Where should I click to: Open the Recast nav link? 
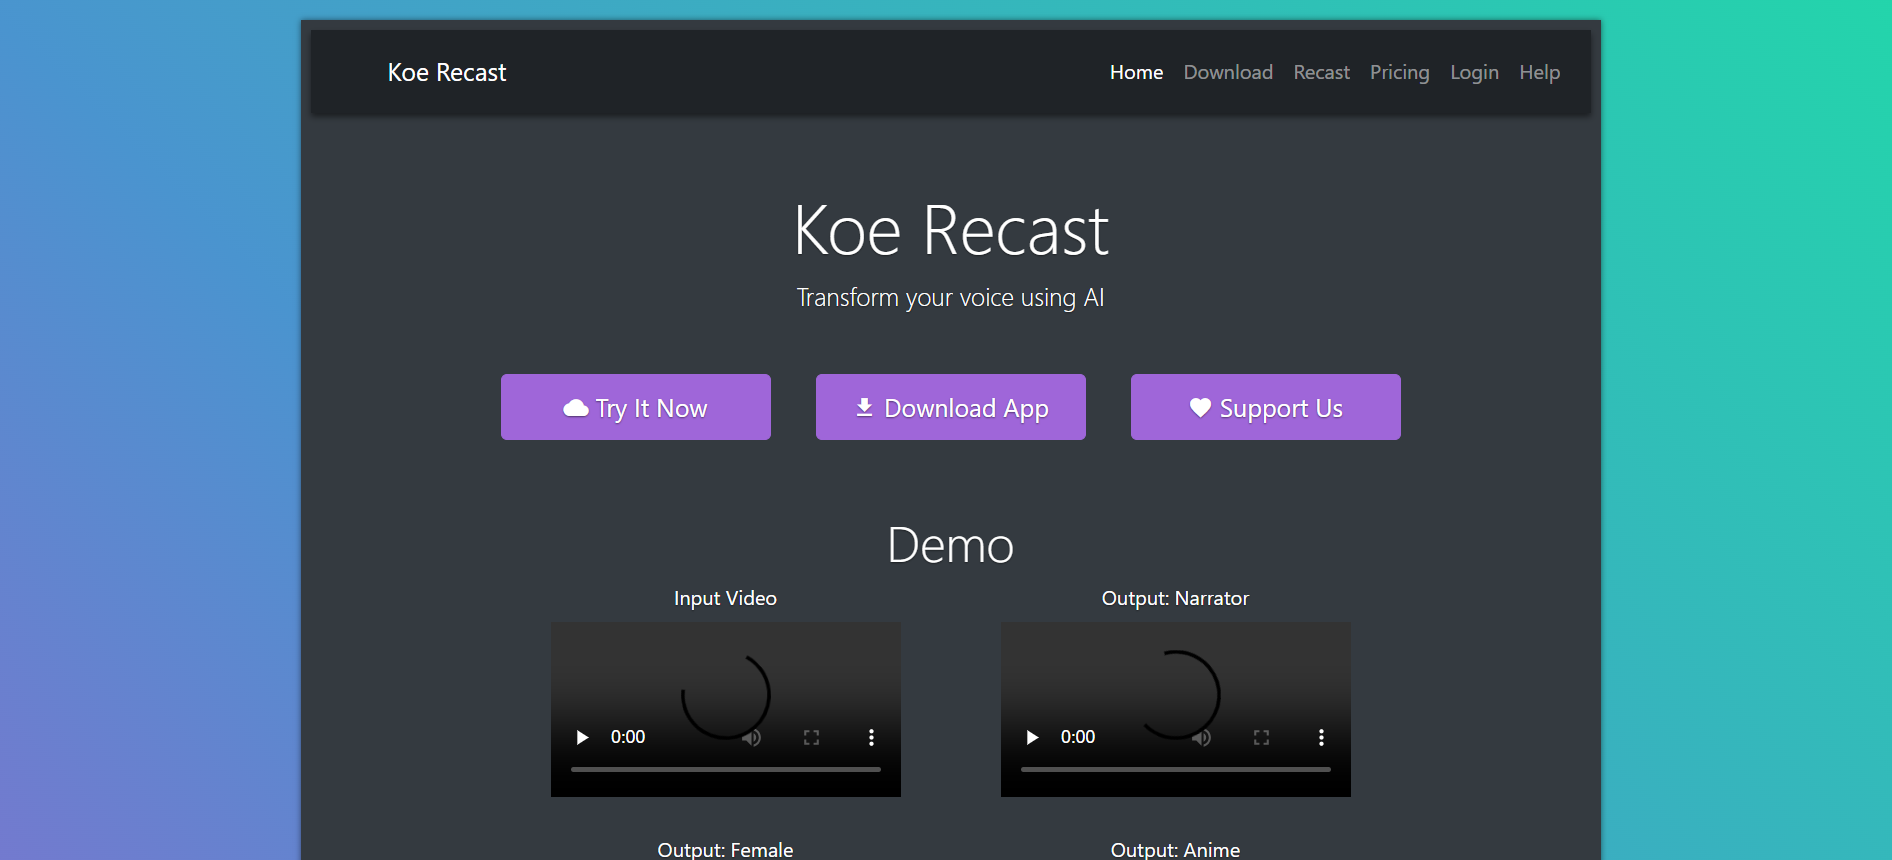coord(1321,72)
